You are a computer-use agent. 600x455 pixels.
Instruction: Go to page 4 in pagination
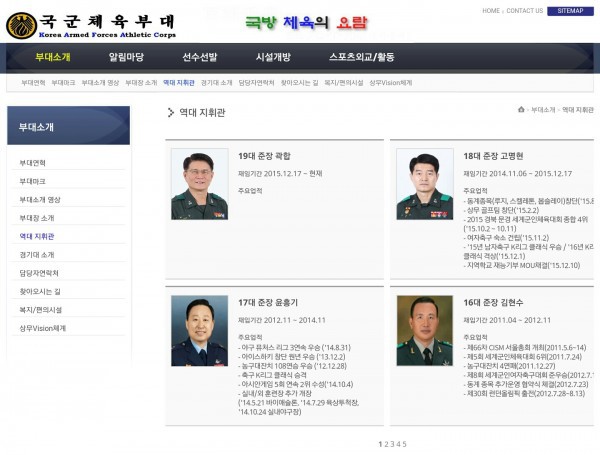coord(398,444)
